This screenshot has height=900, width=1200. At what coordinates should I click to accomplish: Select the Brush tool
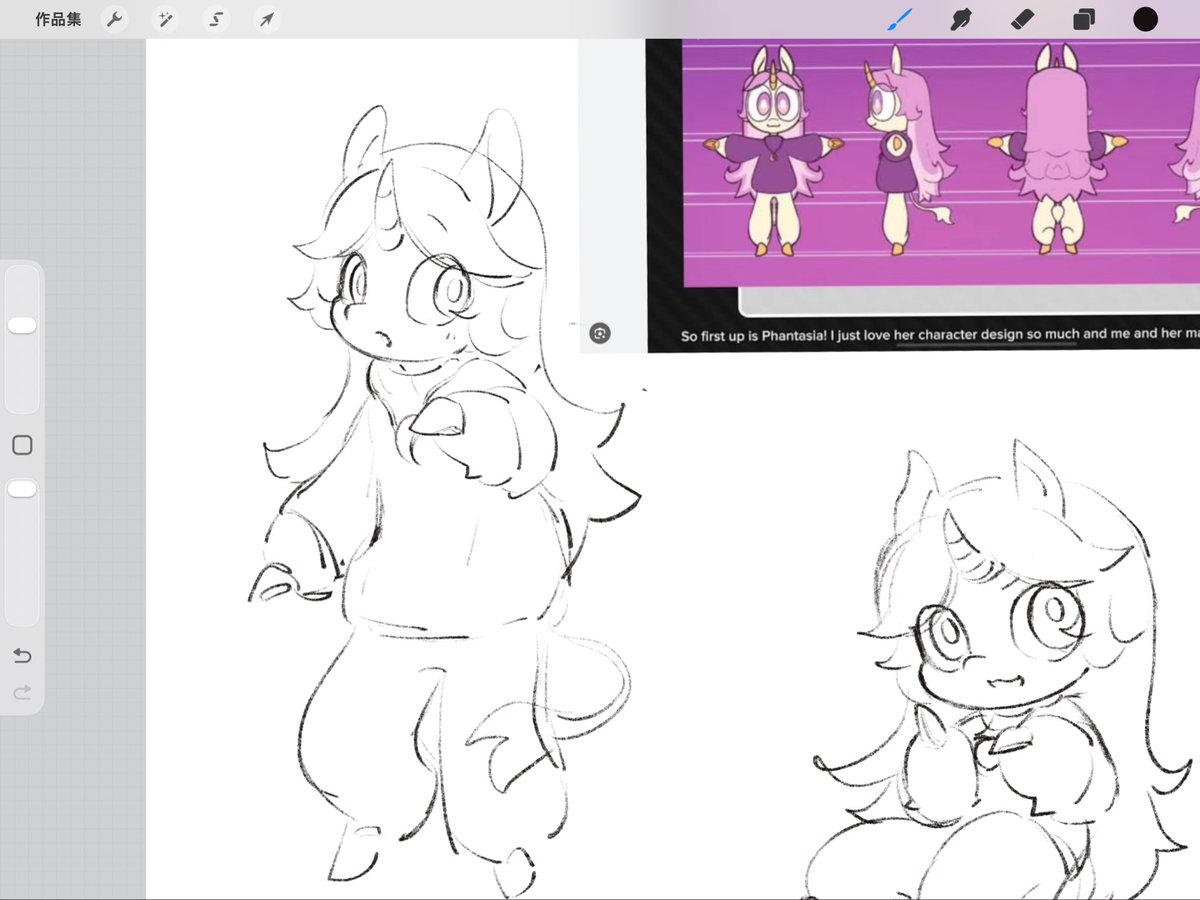click(x=901, y=19)
